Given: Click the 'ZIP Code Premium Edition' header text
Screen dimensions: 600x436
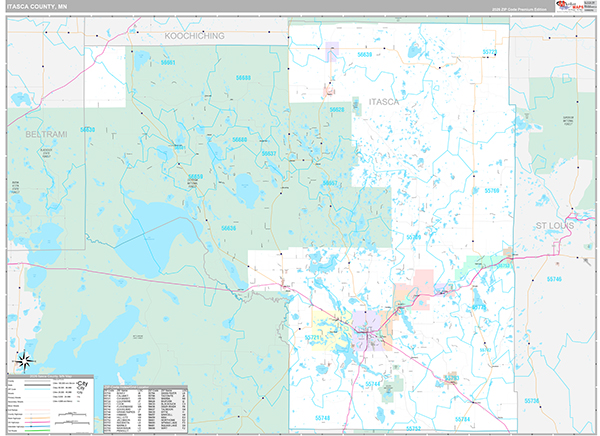Looking at the screenshot, I should [x=519, y=9].
